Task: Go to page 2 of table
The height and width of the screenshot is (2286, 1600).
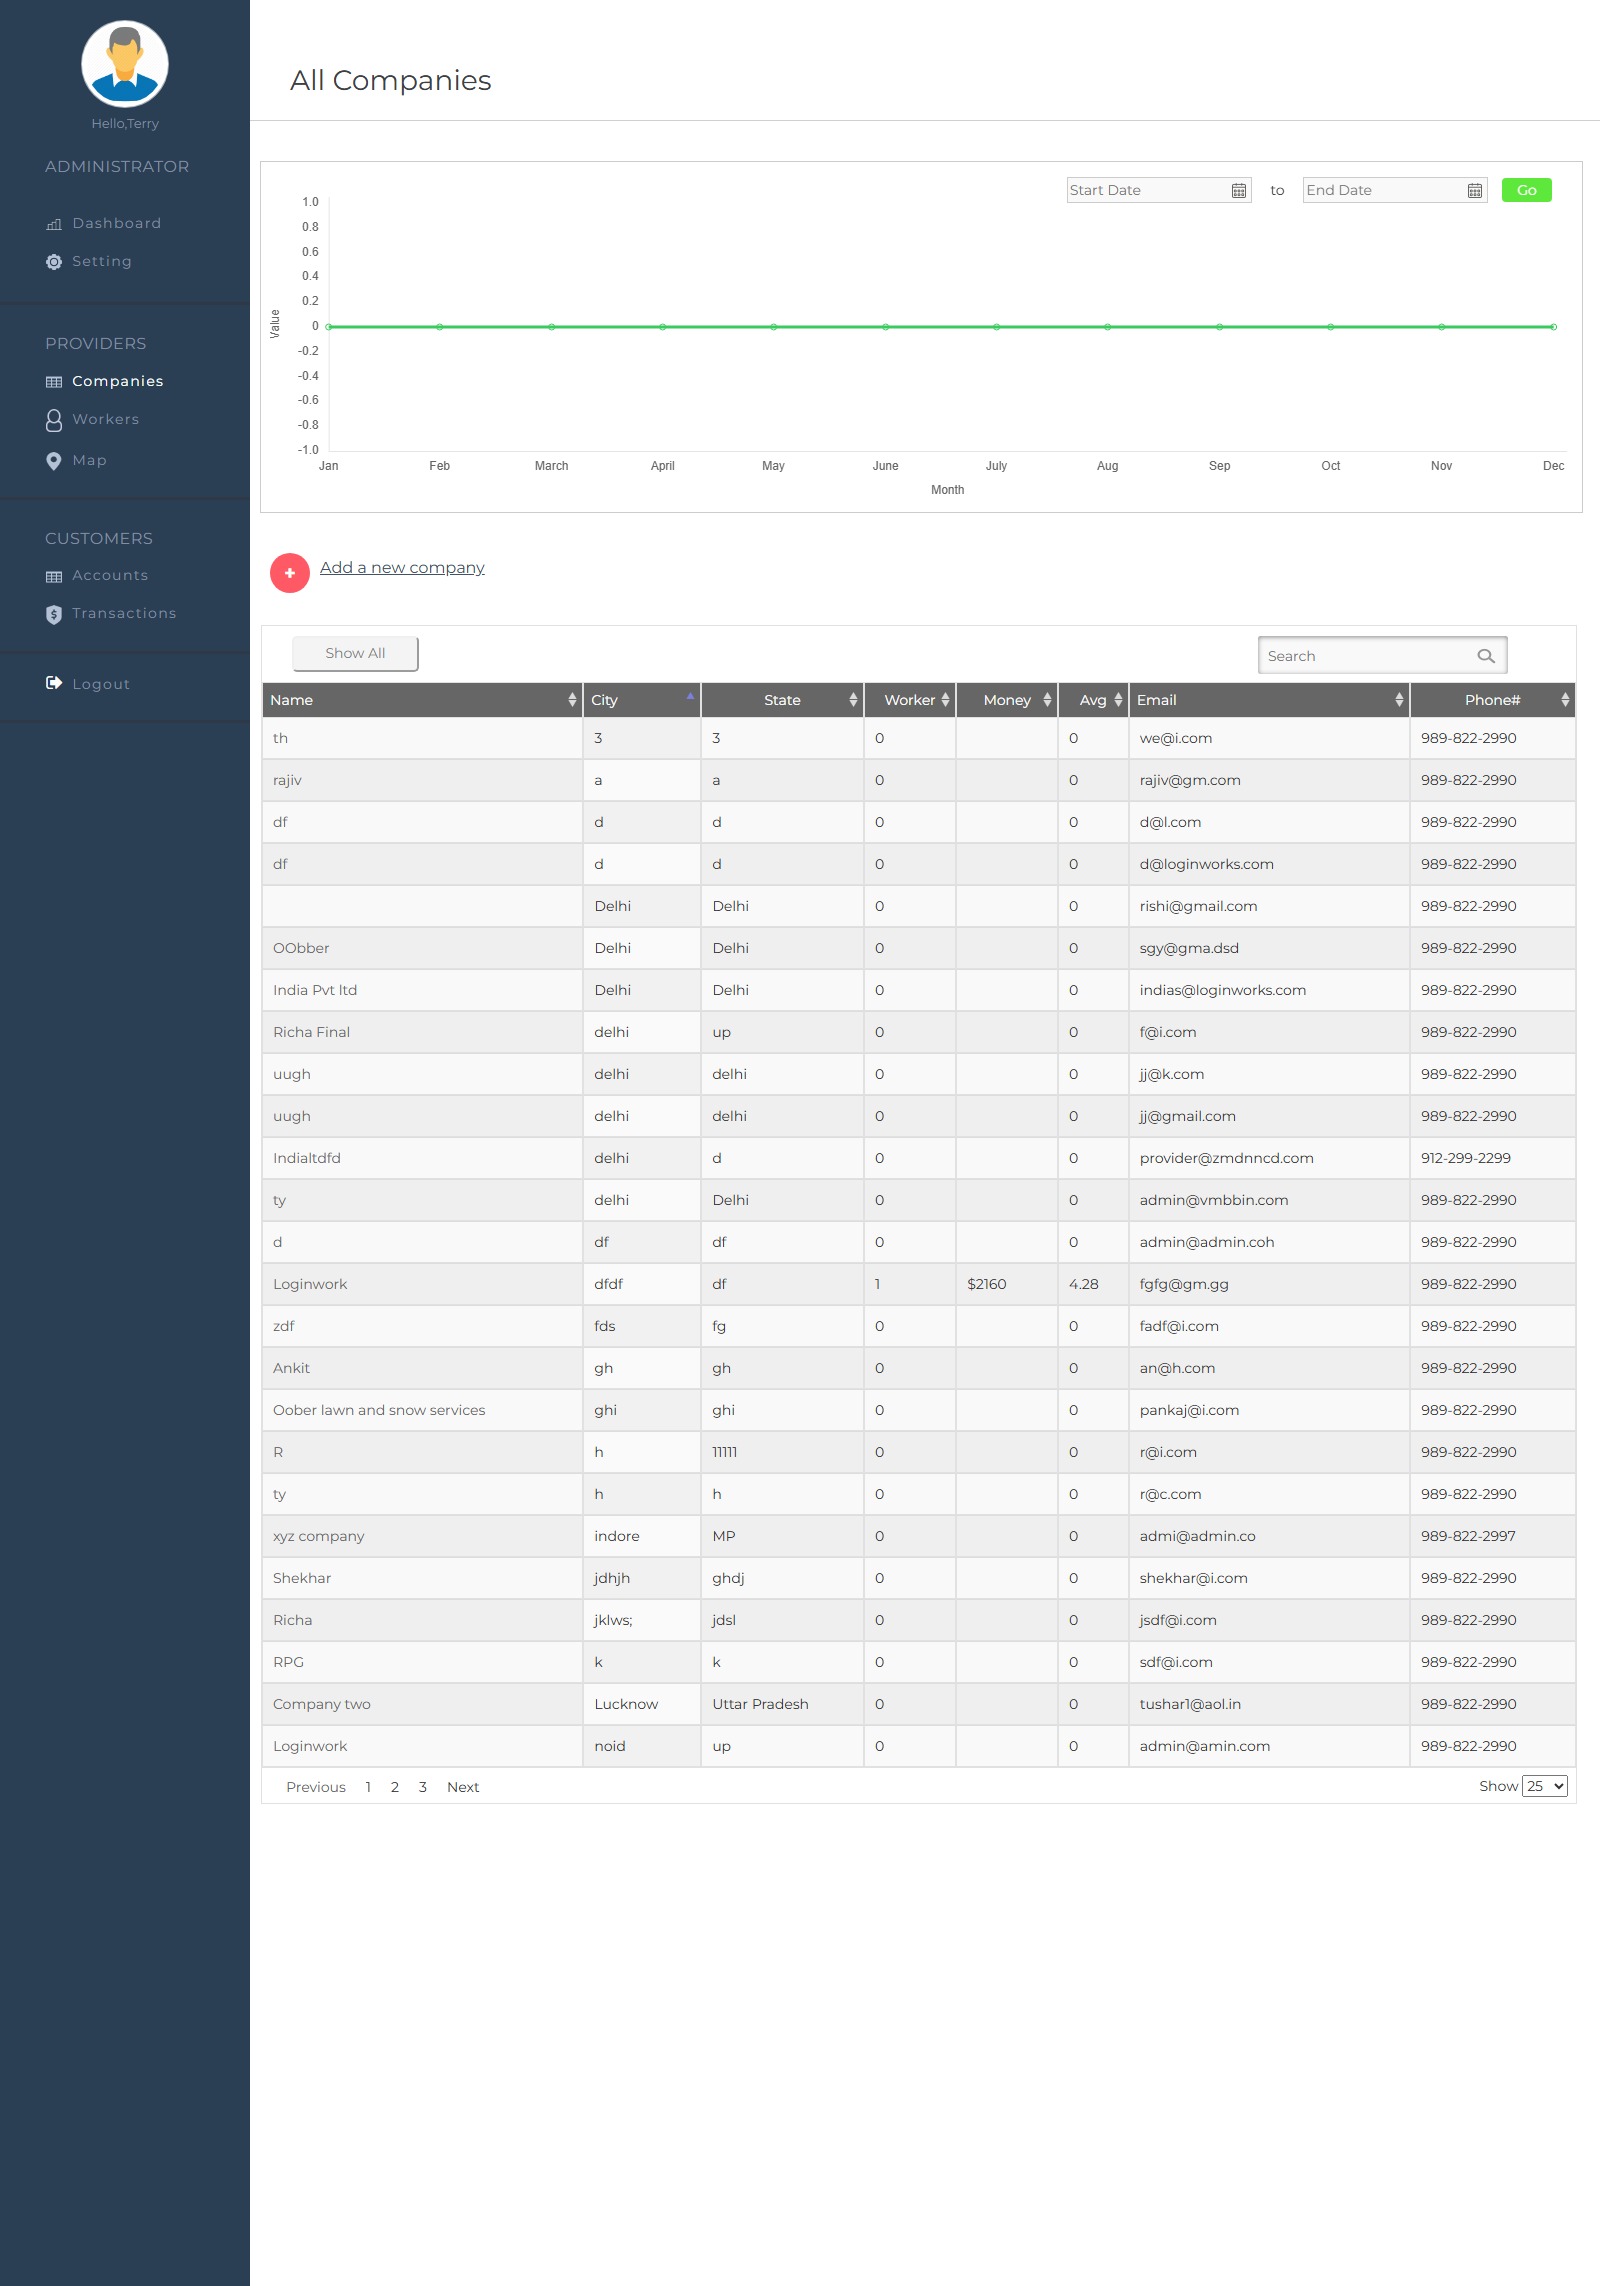Action: (x=395, y=1787)
